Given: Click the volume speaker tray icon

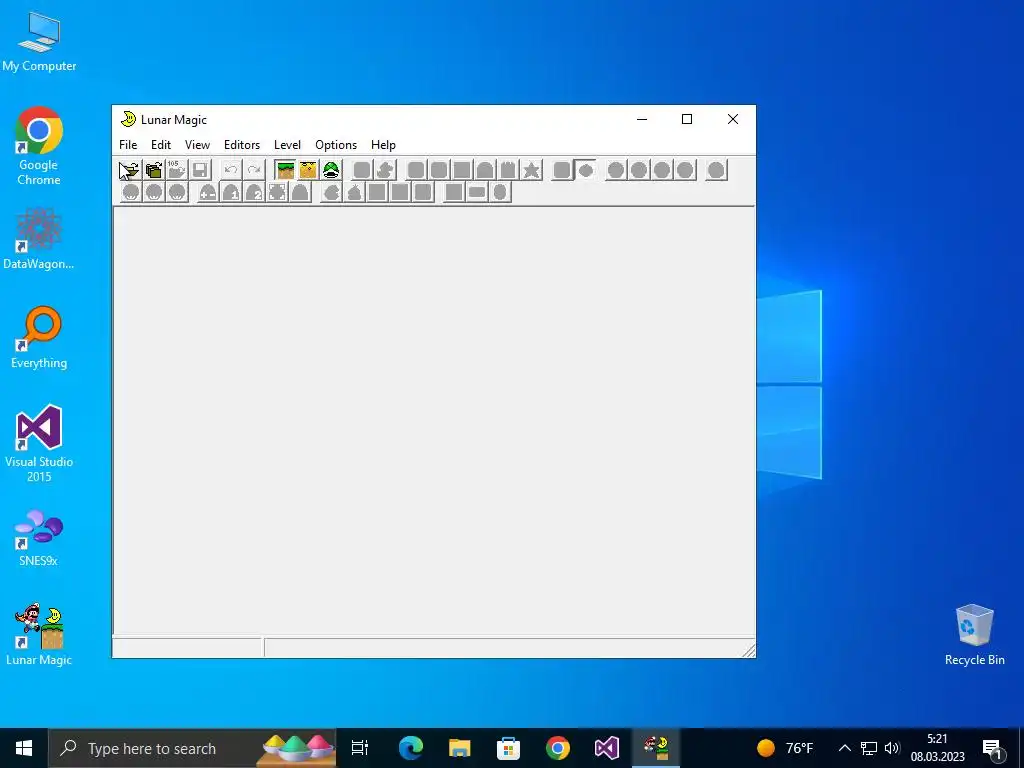Looking at the screenshot, I should pyautogui.click(x=891, y=748).
